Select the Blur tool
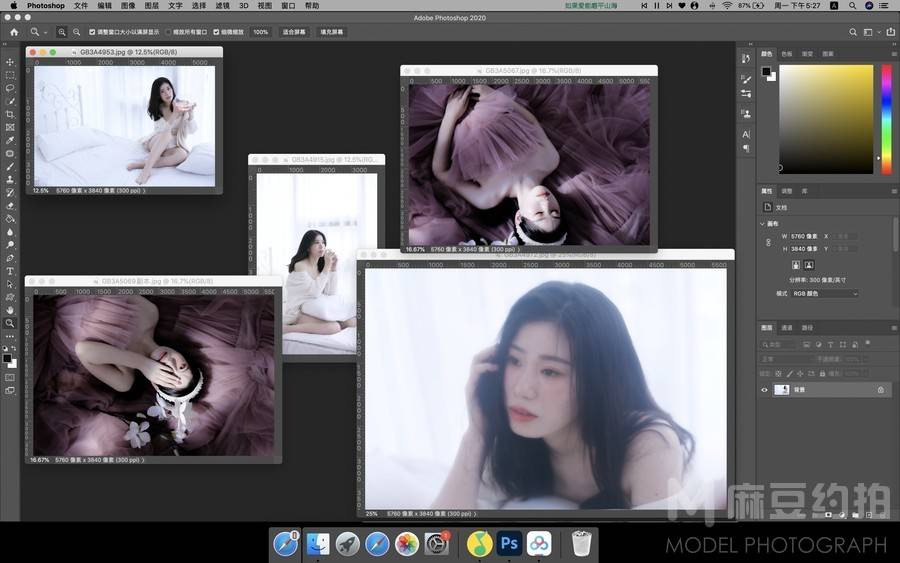Screen dimensions: 900x563 [10, 232]
